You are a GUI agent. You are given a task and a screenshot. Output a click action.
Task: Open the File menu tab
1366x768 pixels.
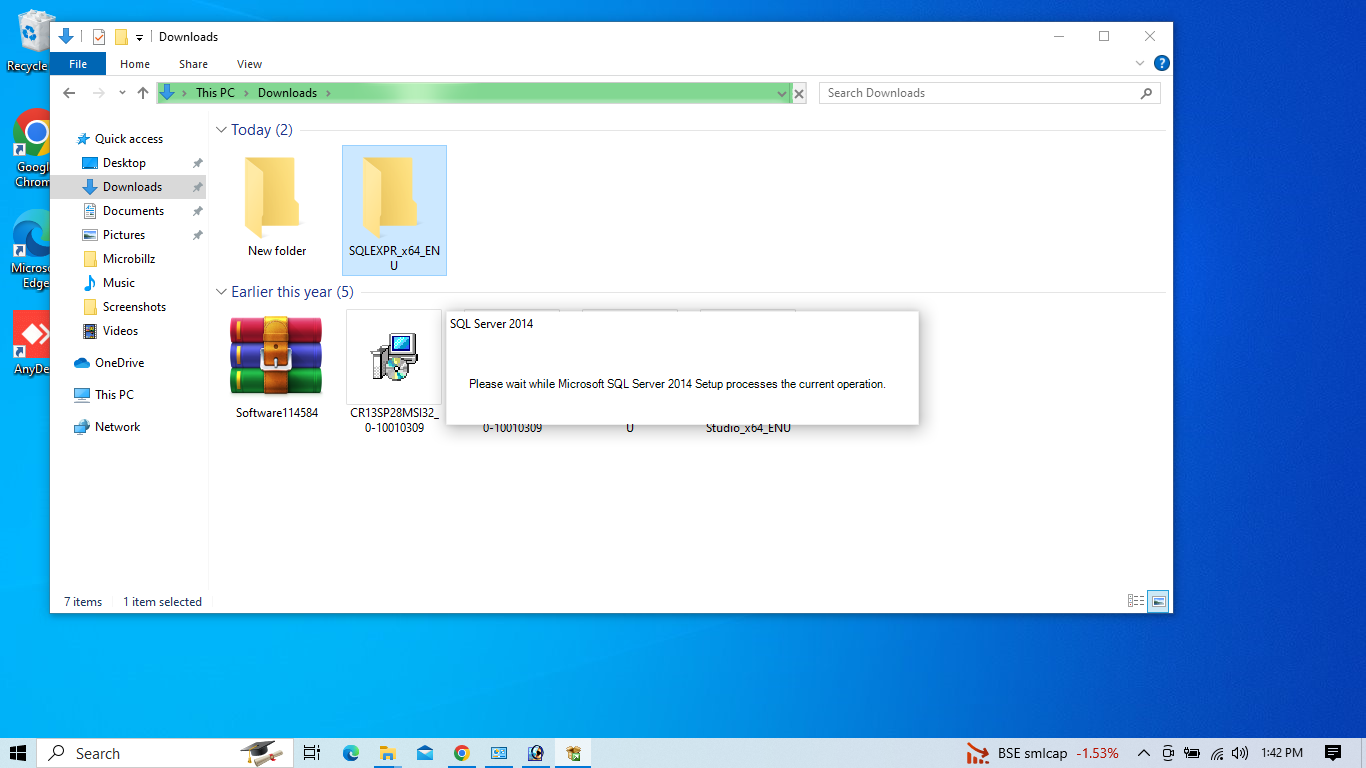point(78,64)
